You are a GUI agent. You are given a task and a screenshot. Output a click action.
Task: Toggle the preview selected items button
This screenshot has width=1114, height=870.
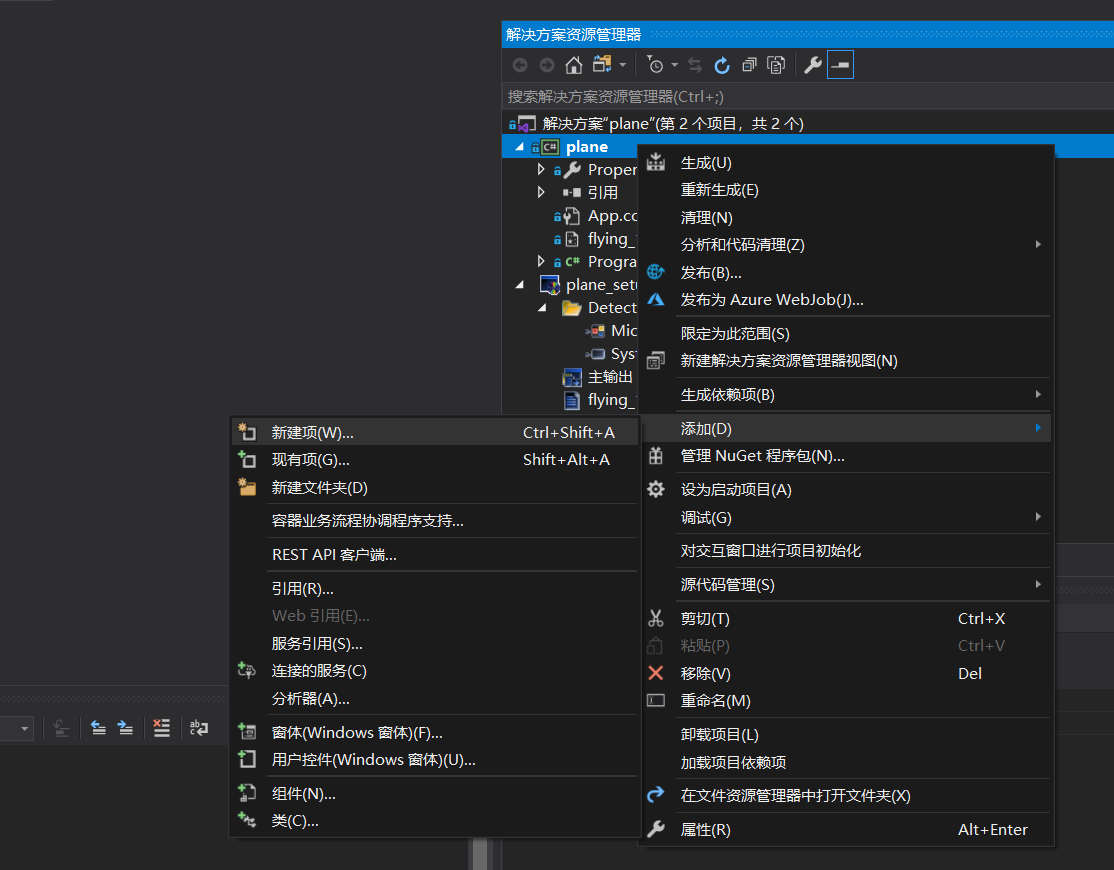click(x=840, y=65)
